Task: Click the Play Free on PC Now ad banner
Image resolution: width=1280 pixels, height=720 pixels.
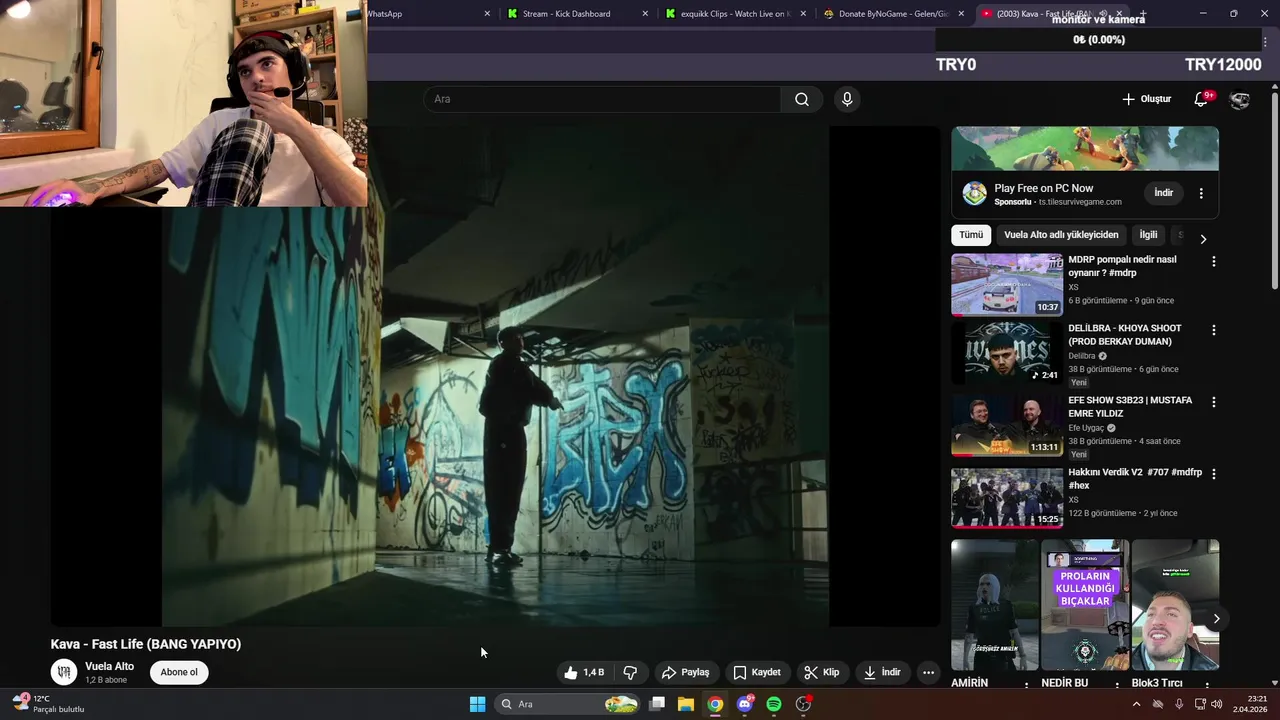Action: [1085, 149]
